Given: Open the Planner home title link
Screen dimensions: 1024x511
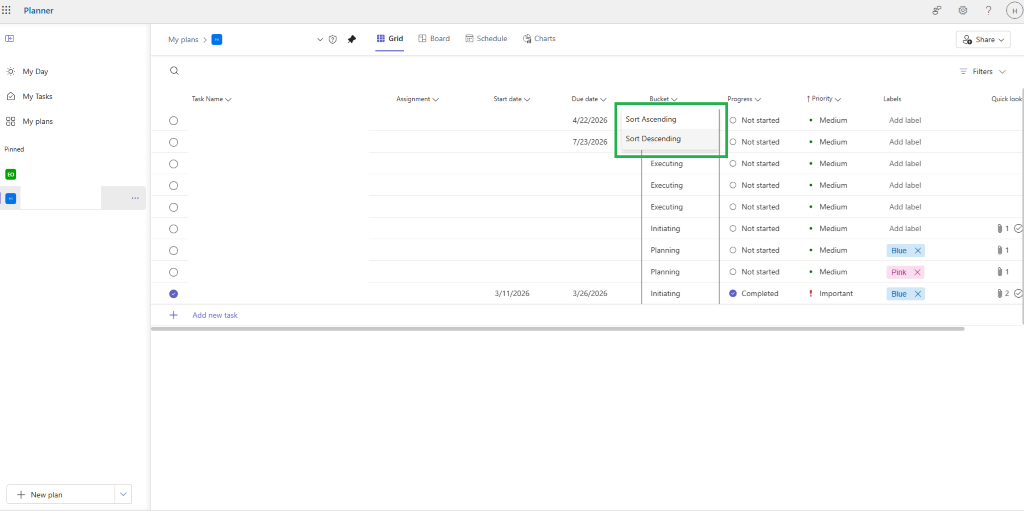Looking at the screenshot, I should pyautogui.click(x=39, y=10).
